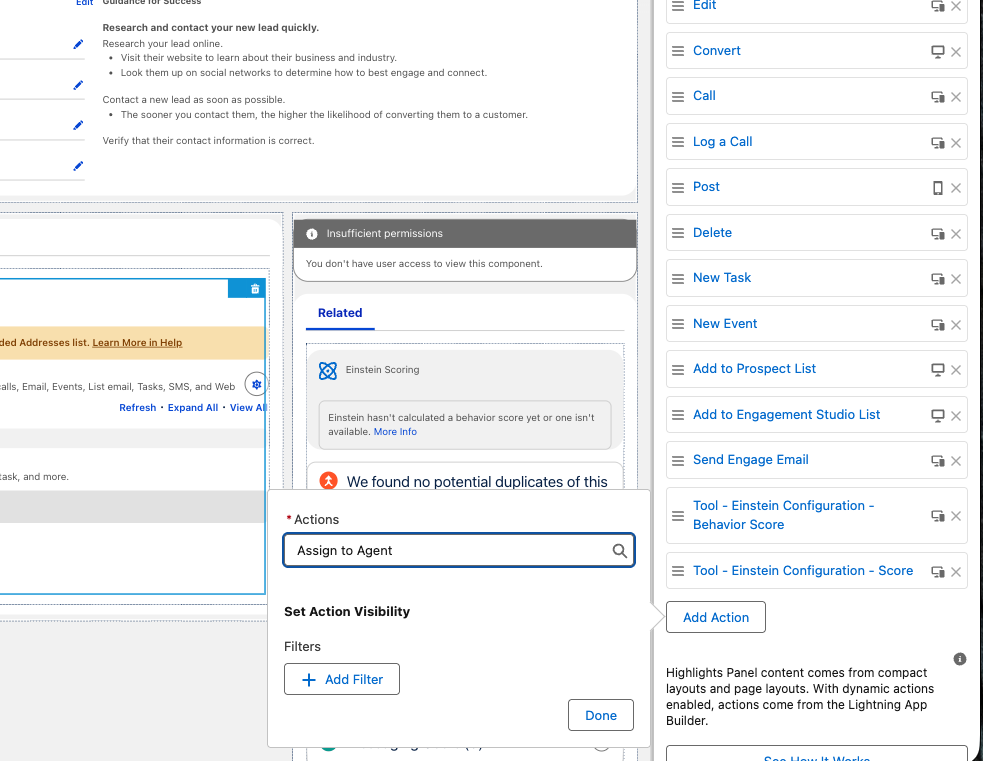
Task: Remove the Convert action from list
Action: [955, 52]
